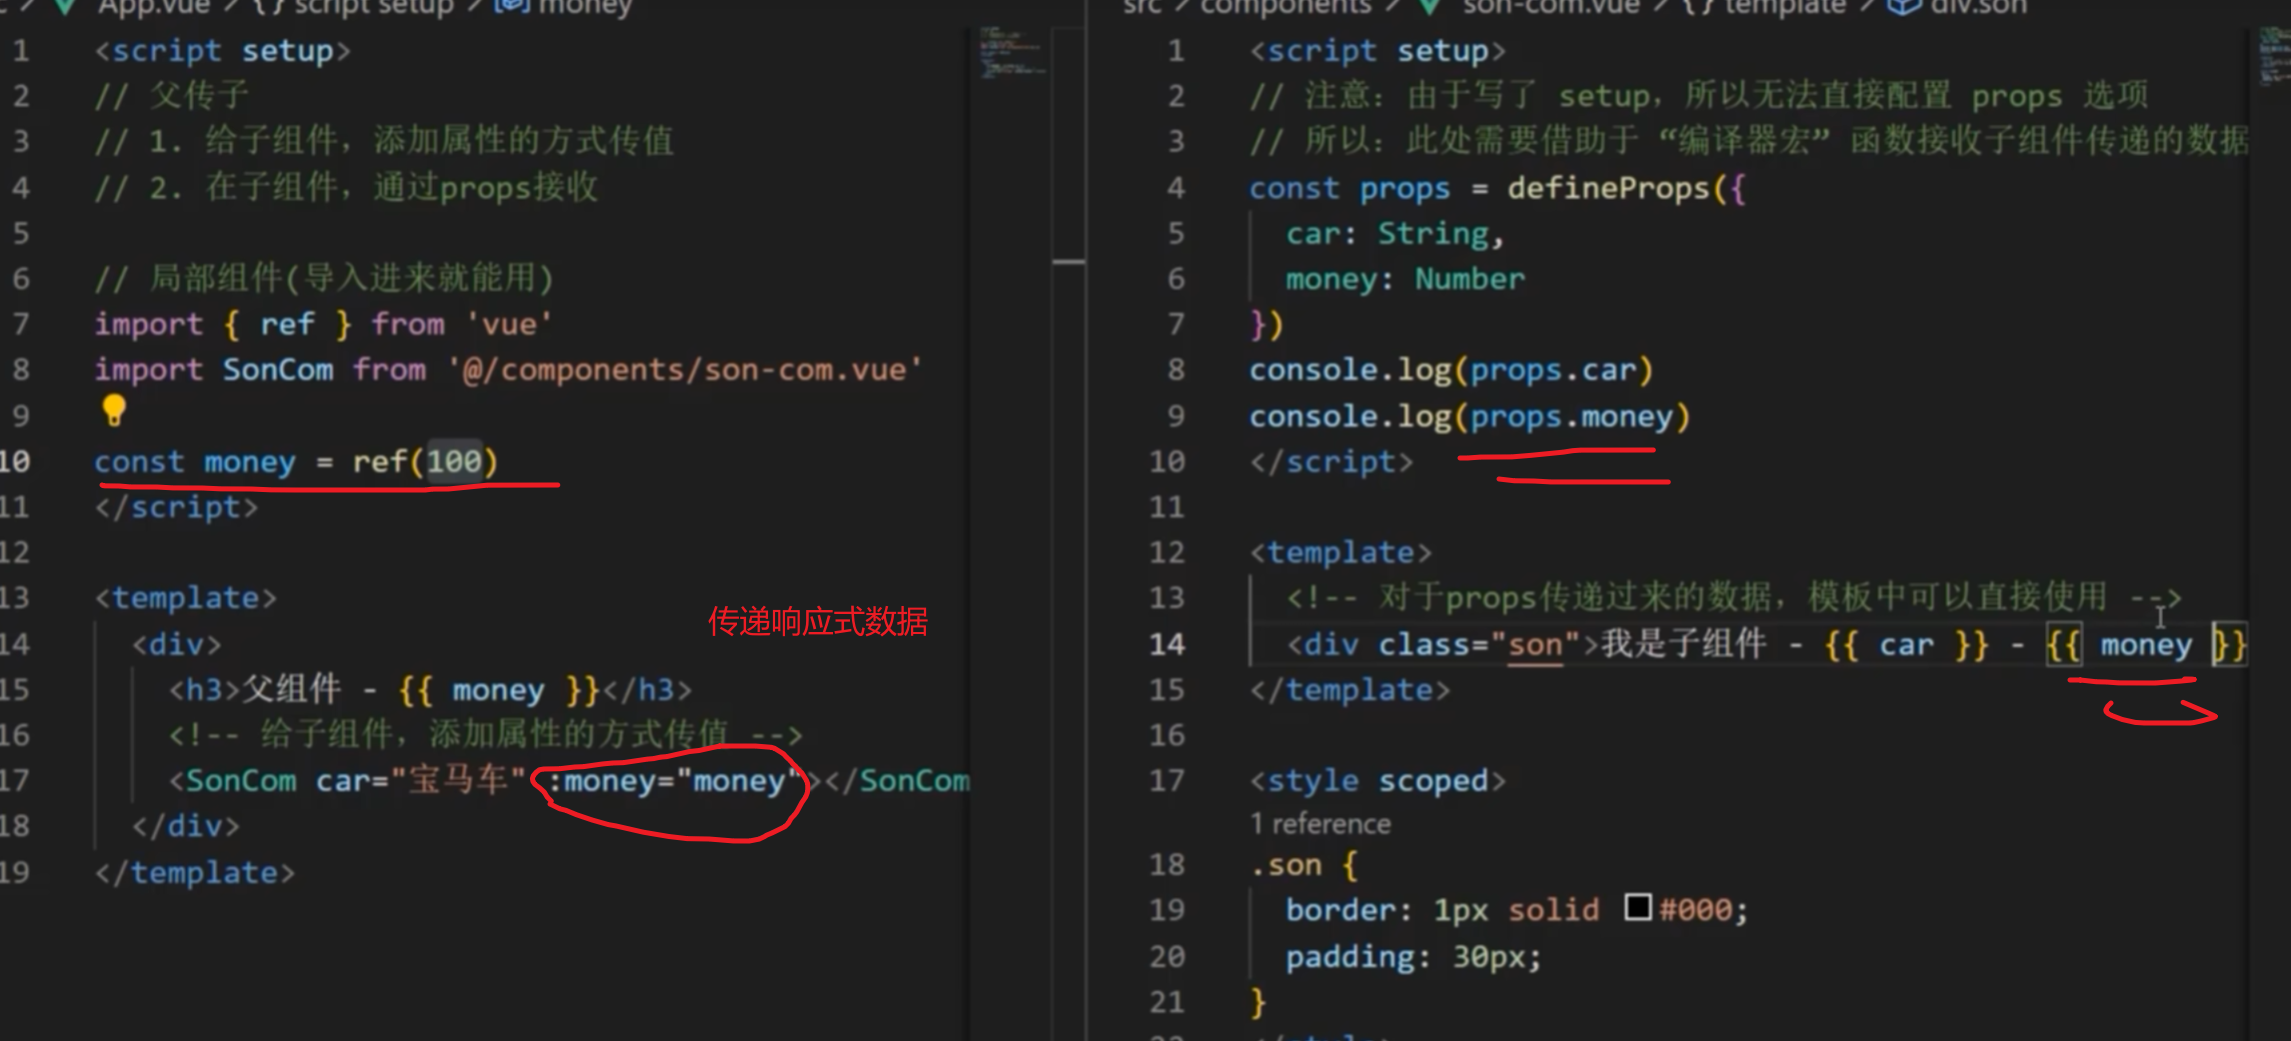Open the #000 color swatch picker

(1637, 908)
